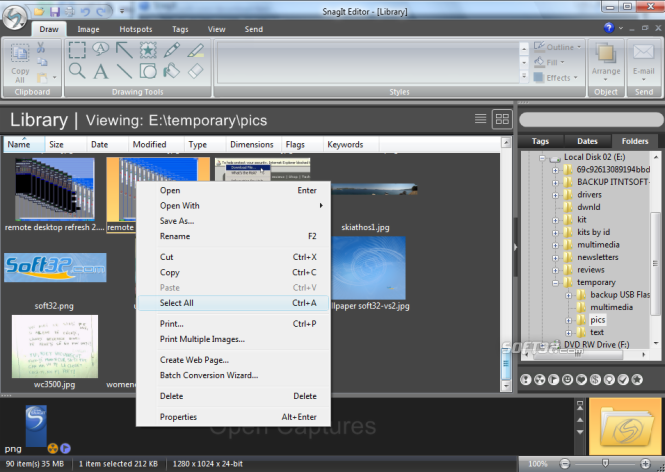Screen dimensions: 665x472
Task: Click the heart flag icon
Action: tap(581, 380)
